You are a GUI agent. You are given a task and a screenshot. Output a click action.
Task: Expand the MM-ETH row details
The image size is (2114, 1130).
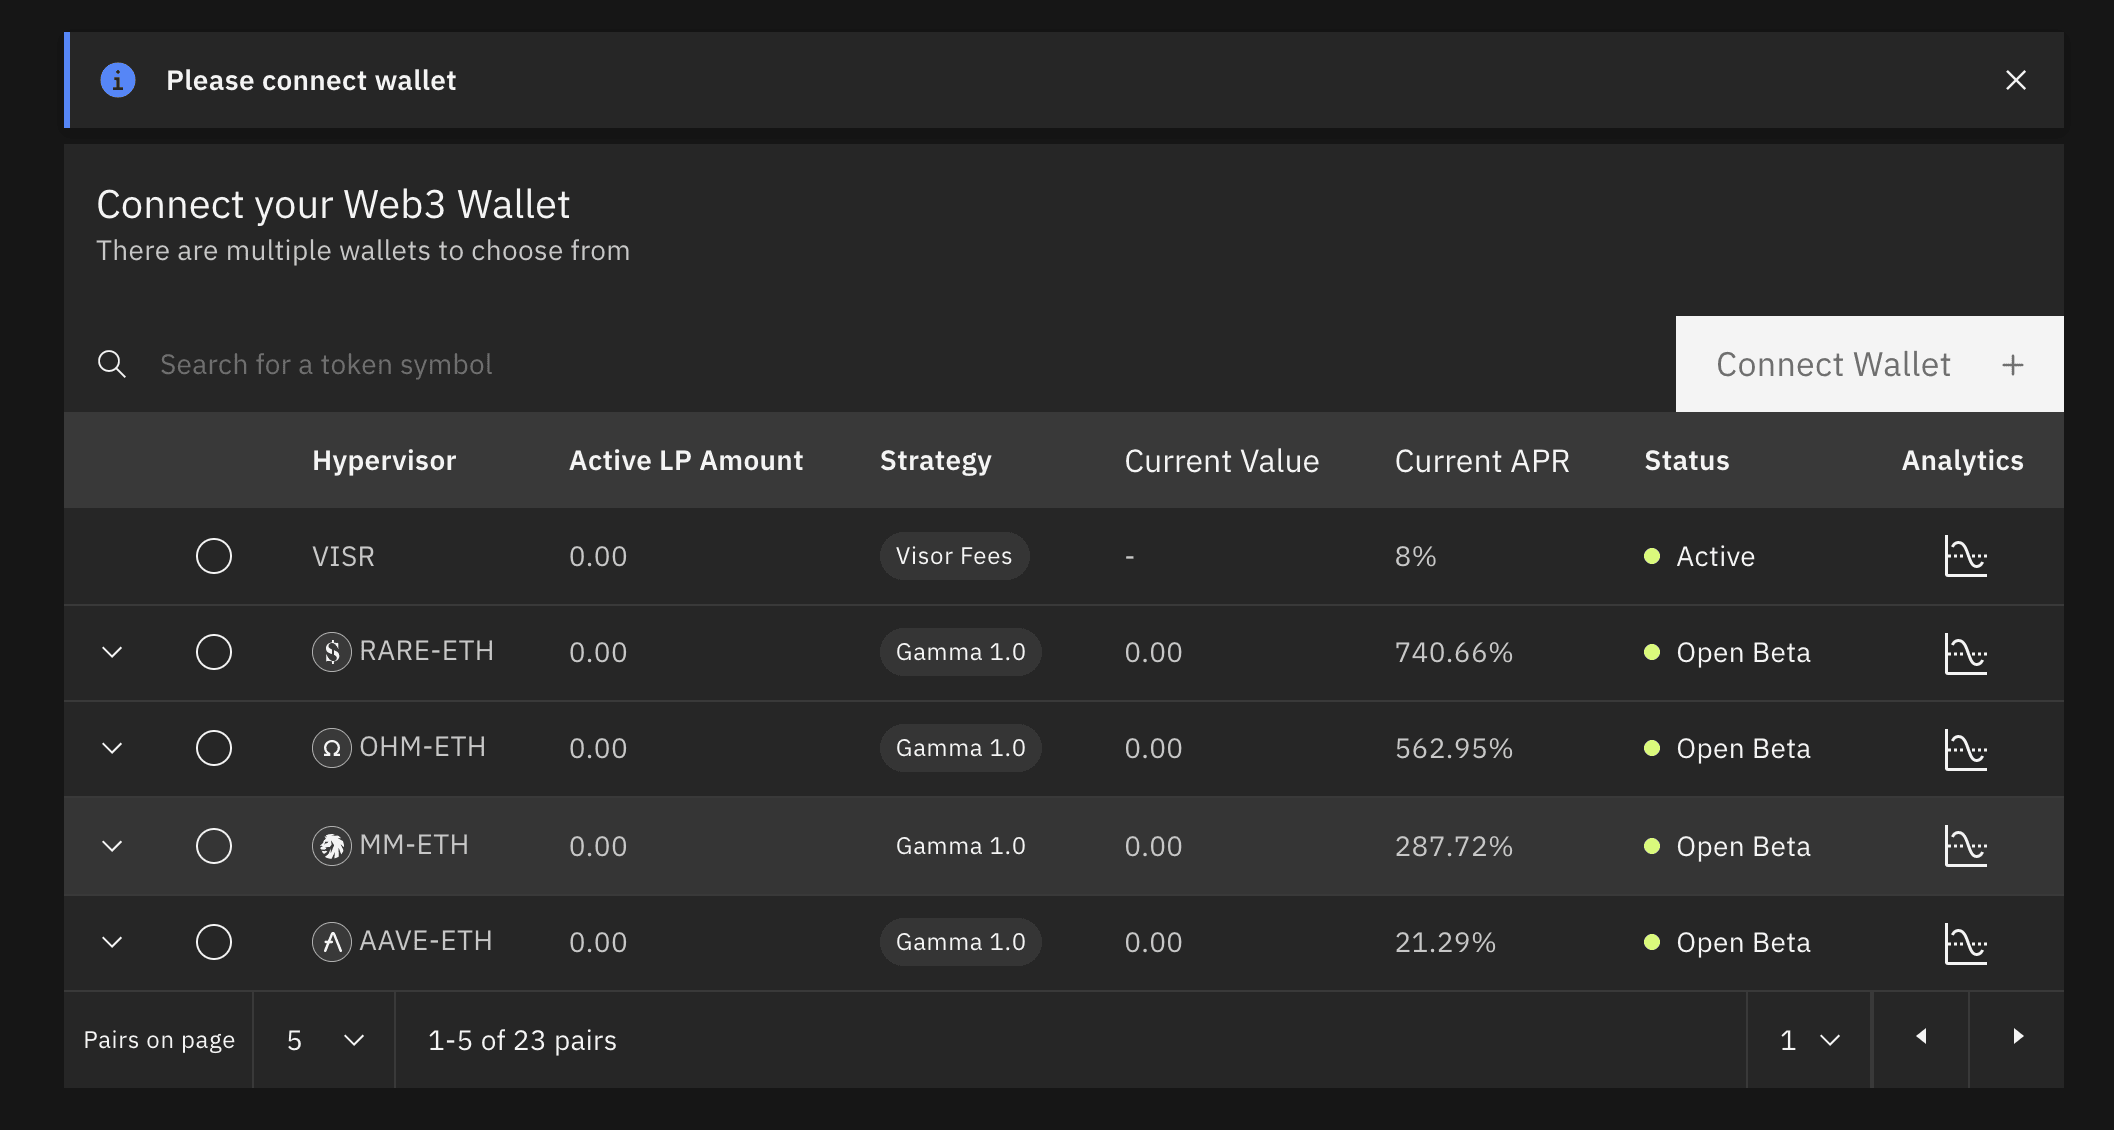112,846
